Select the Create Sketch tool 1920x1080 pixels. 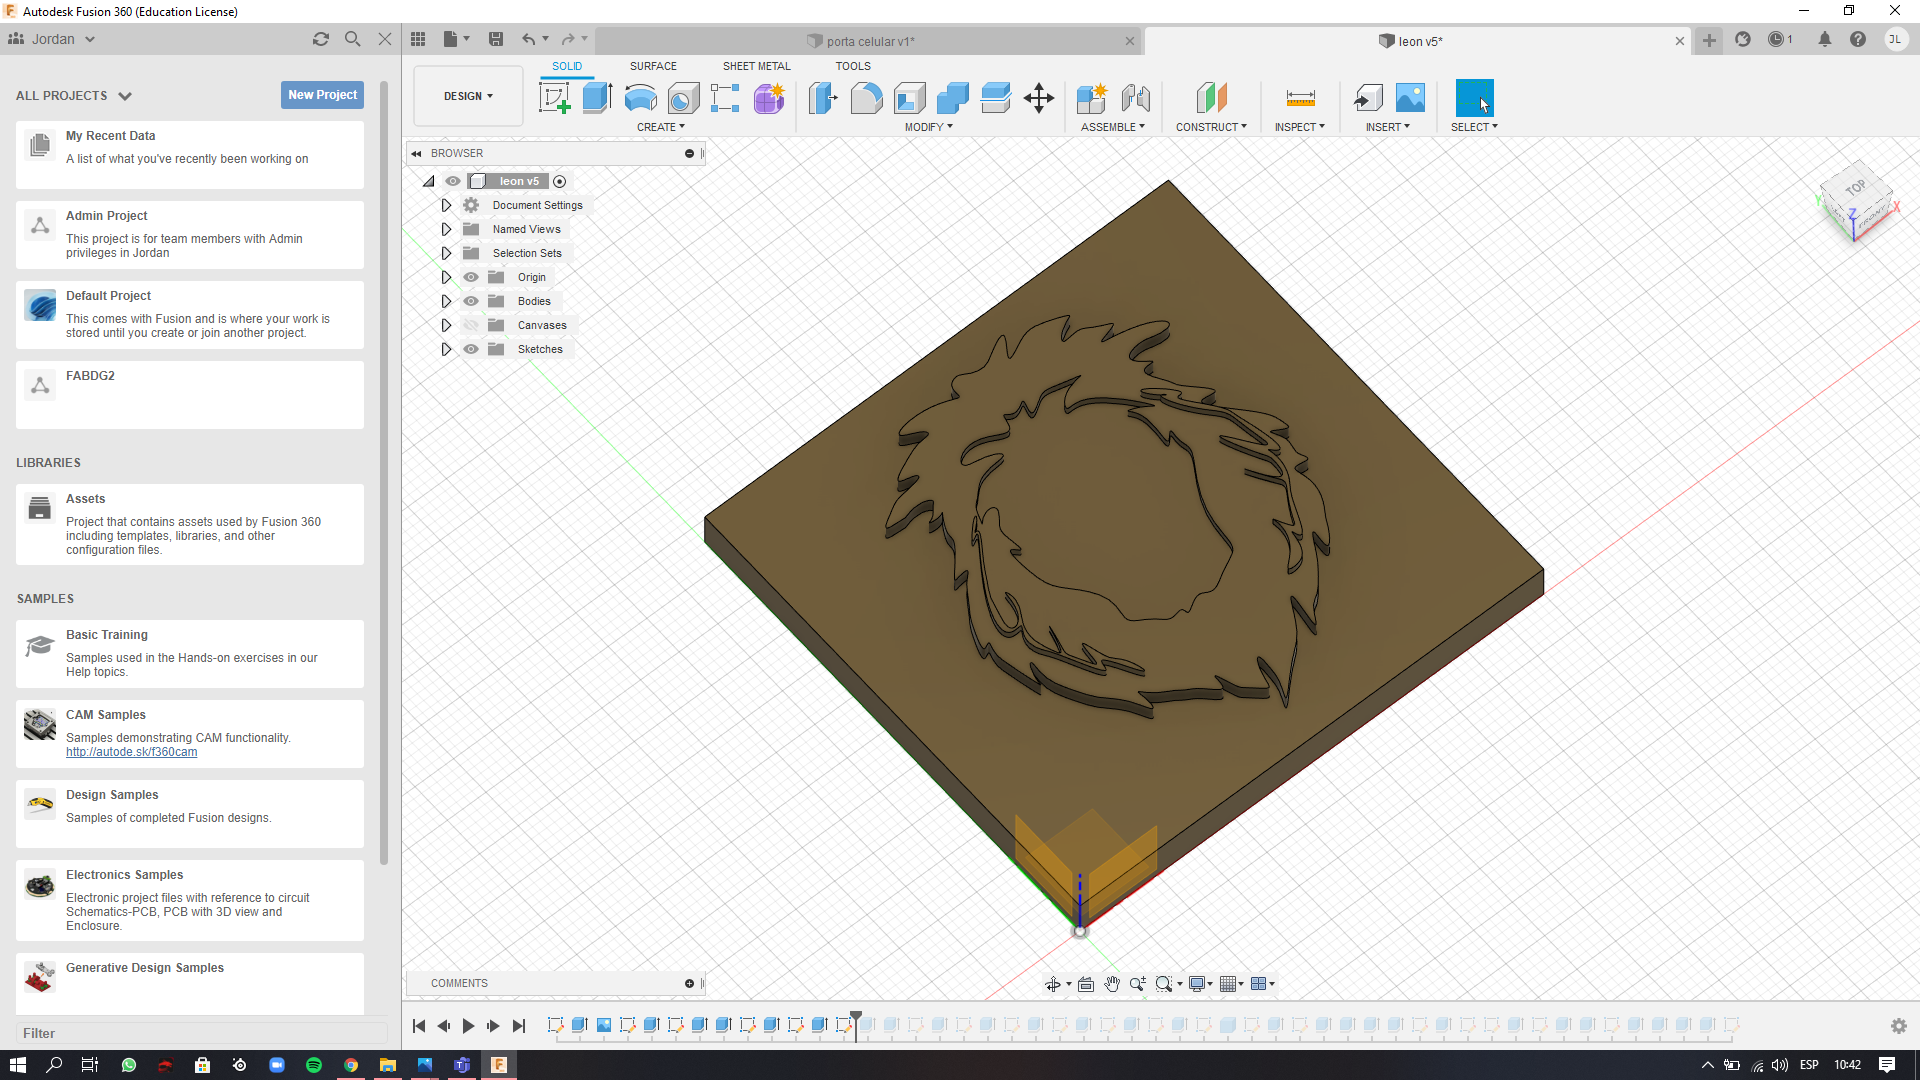[x=554, y=98]
